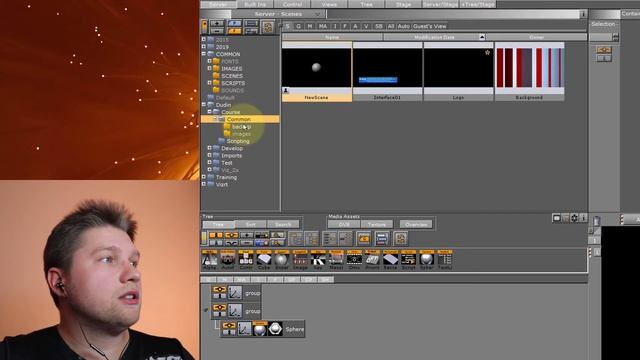This screenshot has width=640, height=360.
Task: Expand the 2018 folder
Action: [x=204, y=40]
